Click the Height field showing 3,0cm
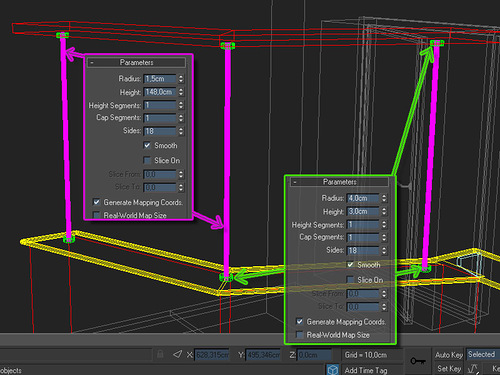 coord(363,211)
